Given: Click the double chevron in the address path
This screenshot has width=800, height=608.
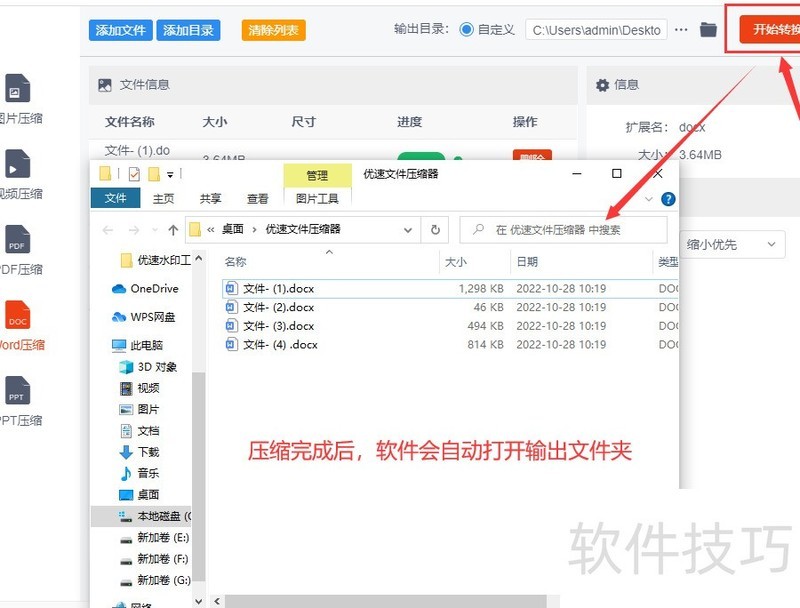Looking at the screenshot, I should [x=211, y=230].
